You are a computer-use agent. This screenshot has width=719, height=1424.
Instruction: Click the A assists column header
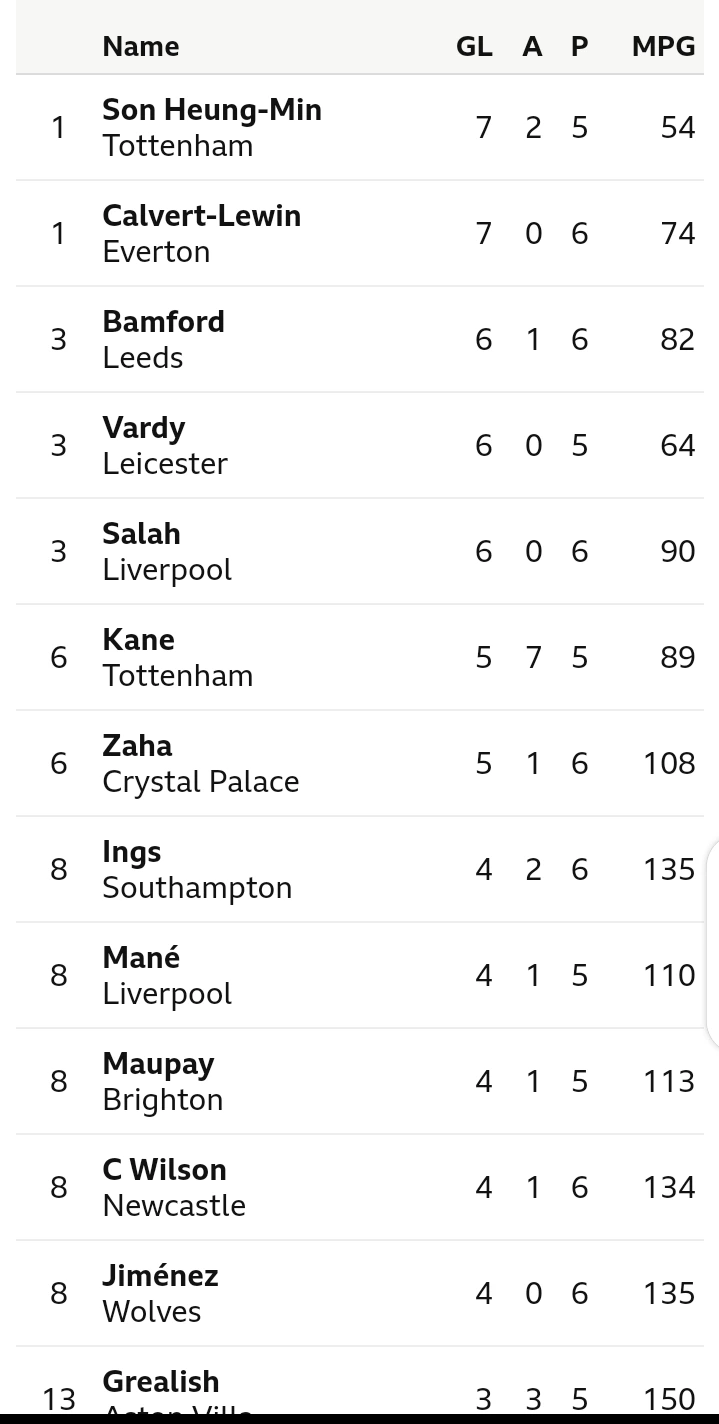[x=532, y=46]
